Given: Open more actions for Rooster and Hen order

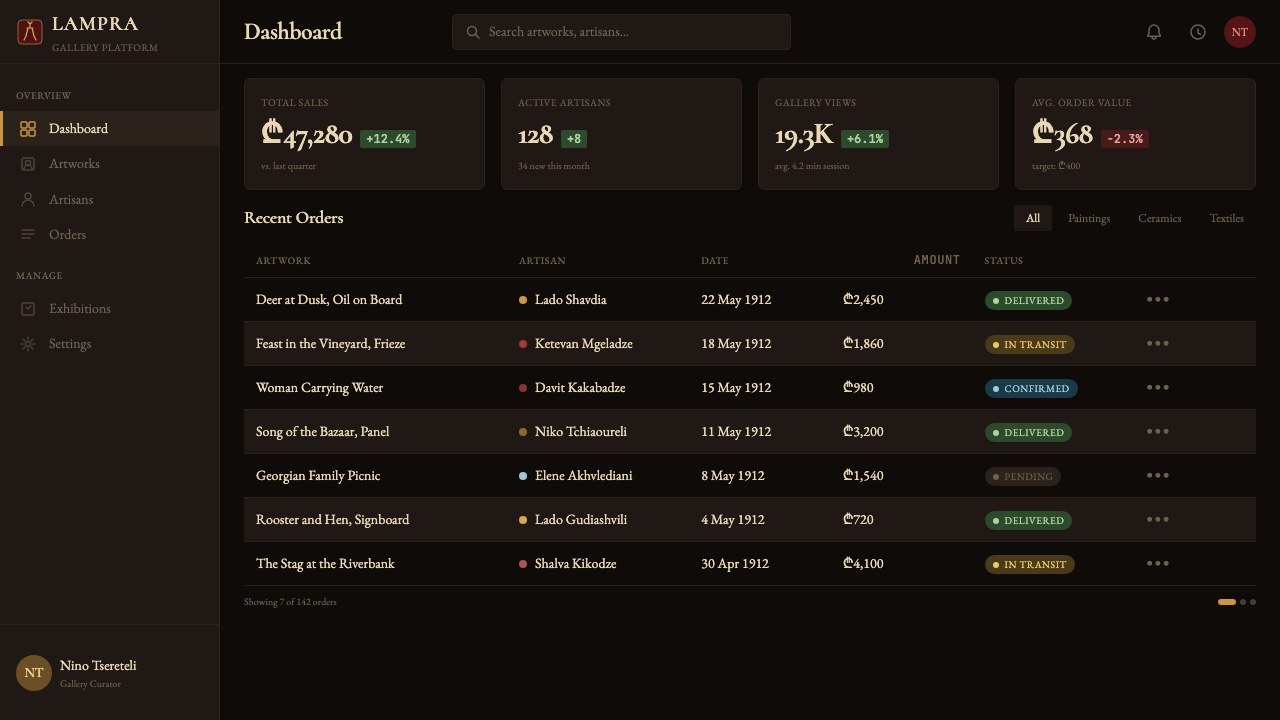Looking at the screenshot, I should [1158, 519].
